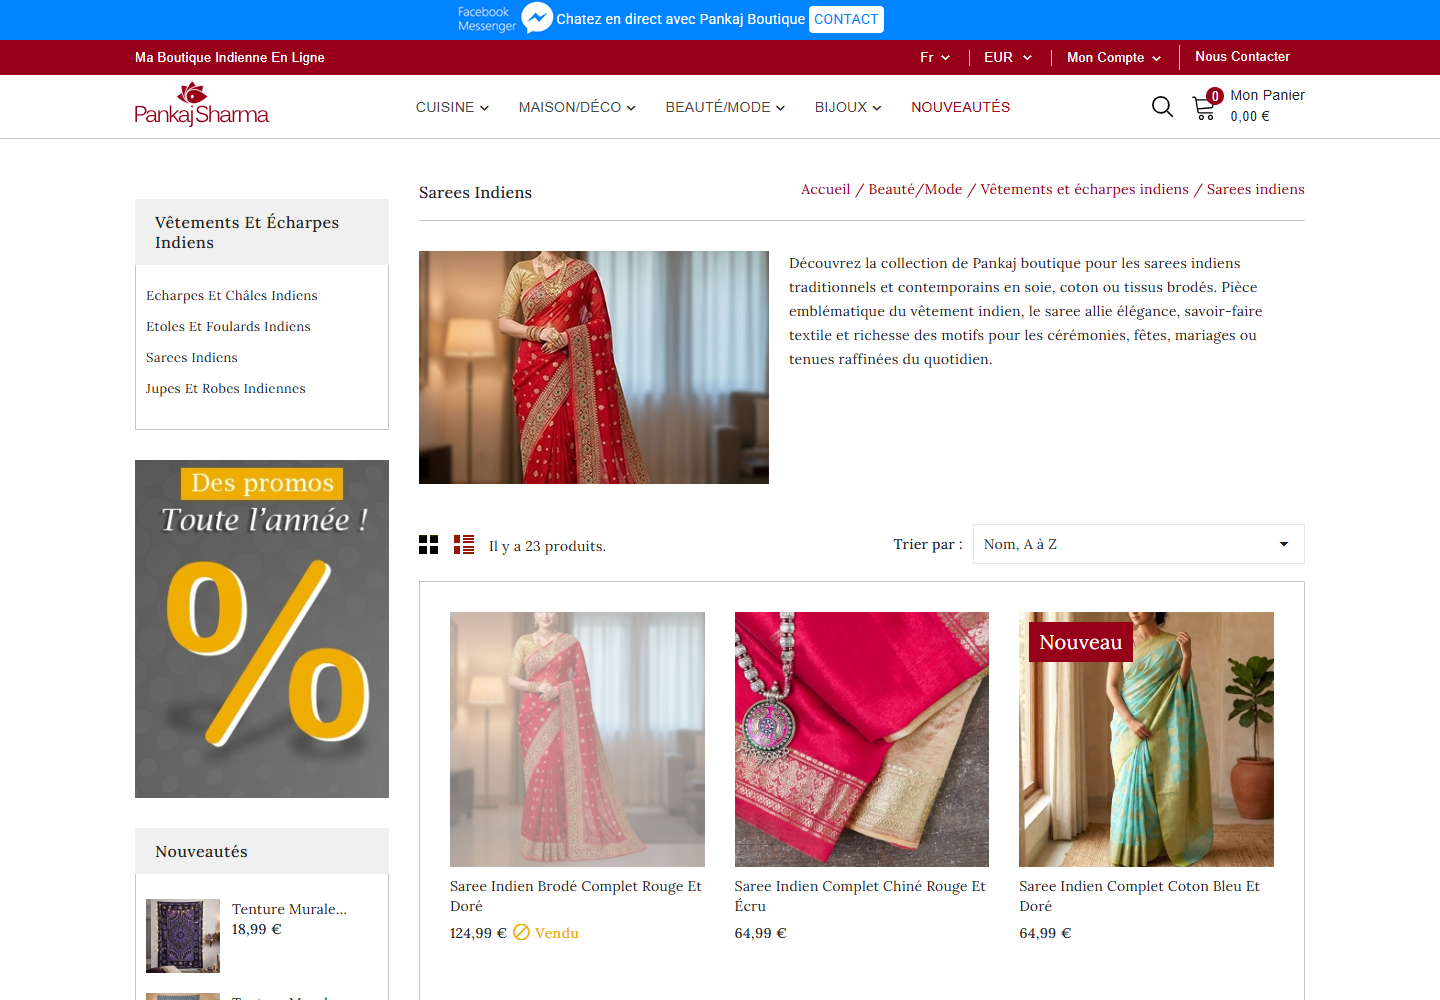Image resolution: width=1440 pixels, height=1000 pixels.
Task: Click the Sarees Indiens category header image
Action: (594, 367)
